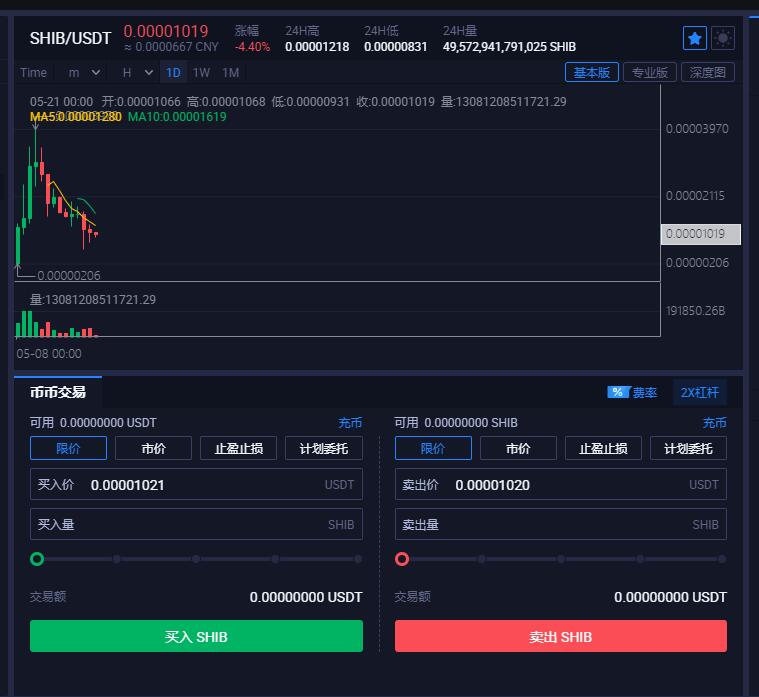Click the 0.00003970 price axis label

pos(697,129)
